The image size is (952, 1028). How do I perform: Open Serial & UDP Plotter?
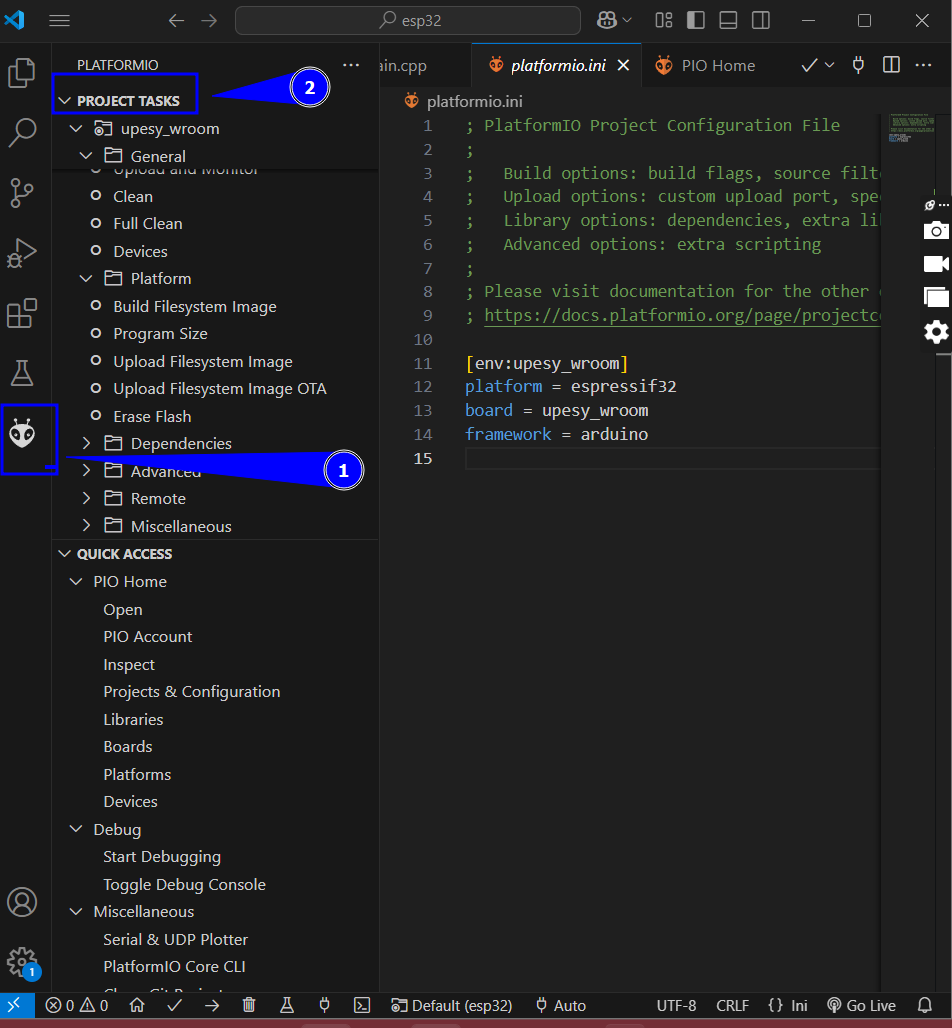click(176, 939)
